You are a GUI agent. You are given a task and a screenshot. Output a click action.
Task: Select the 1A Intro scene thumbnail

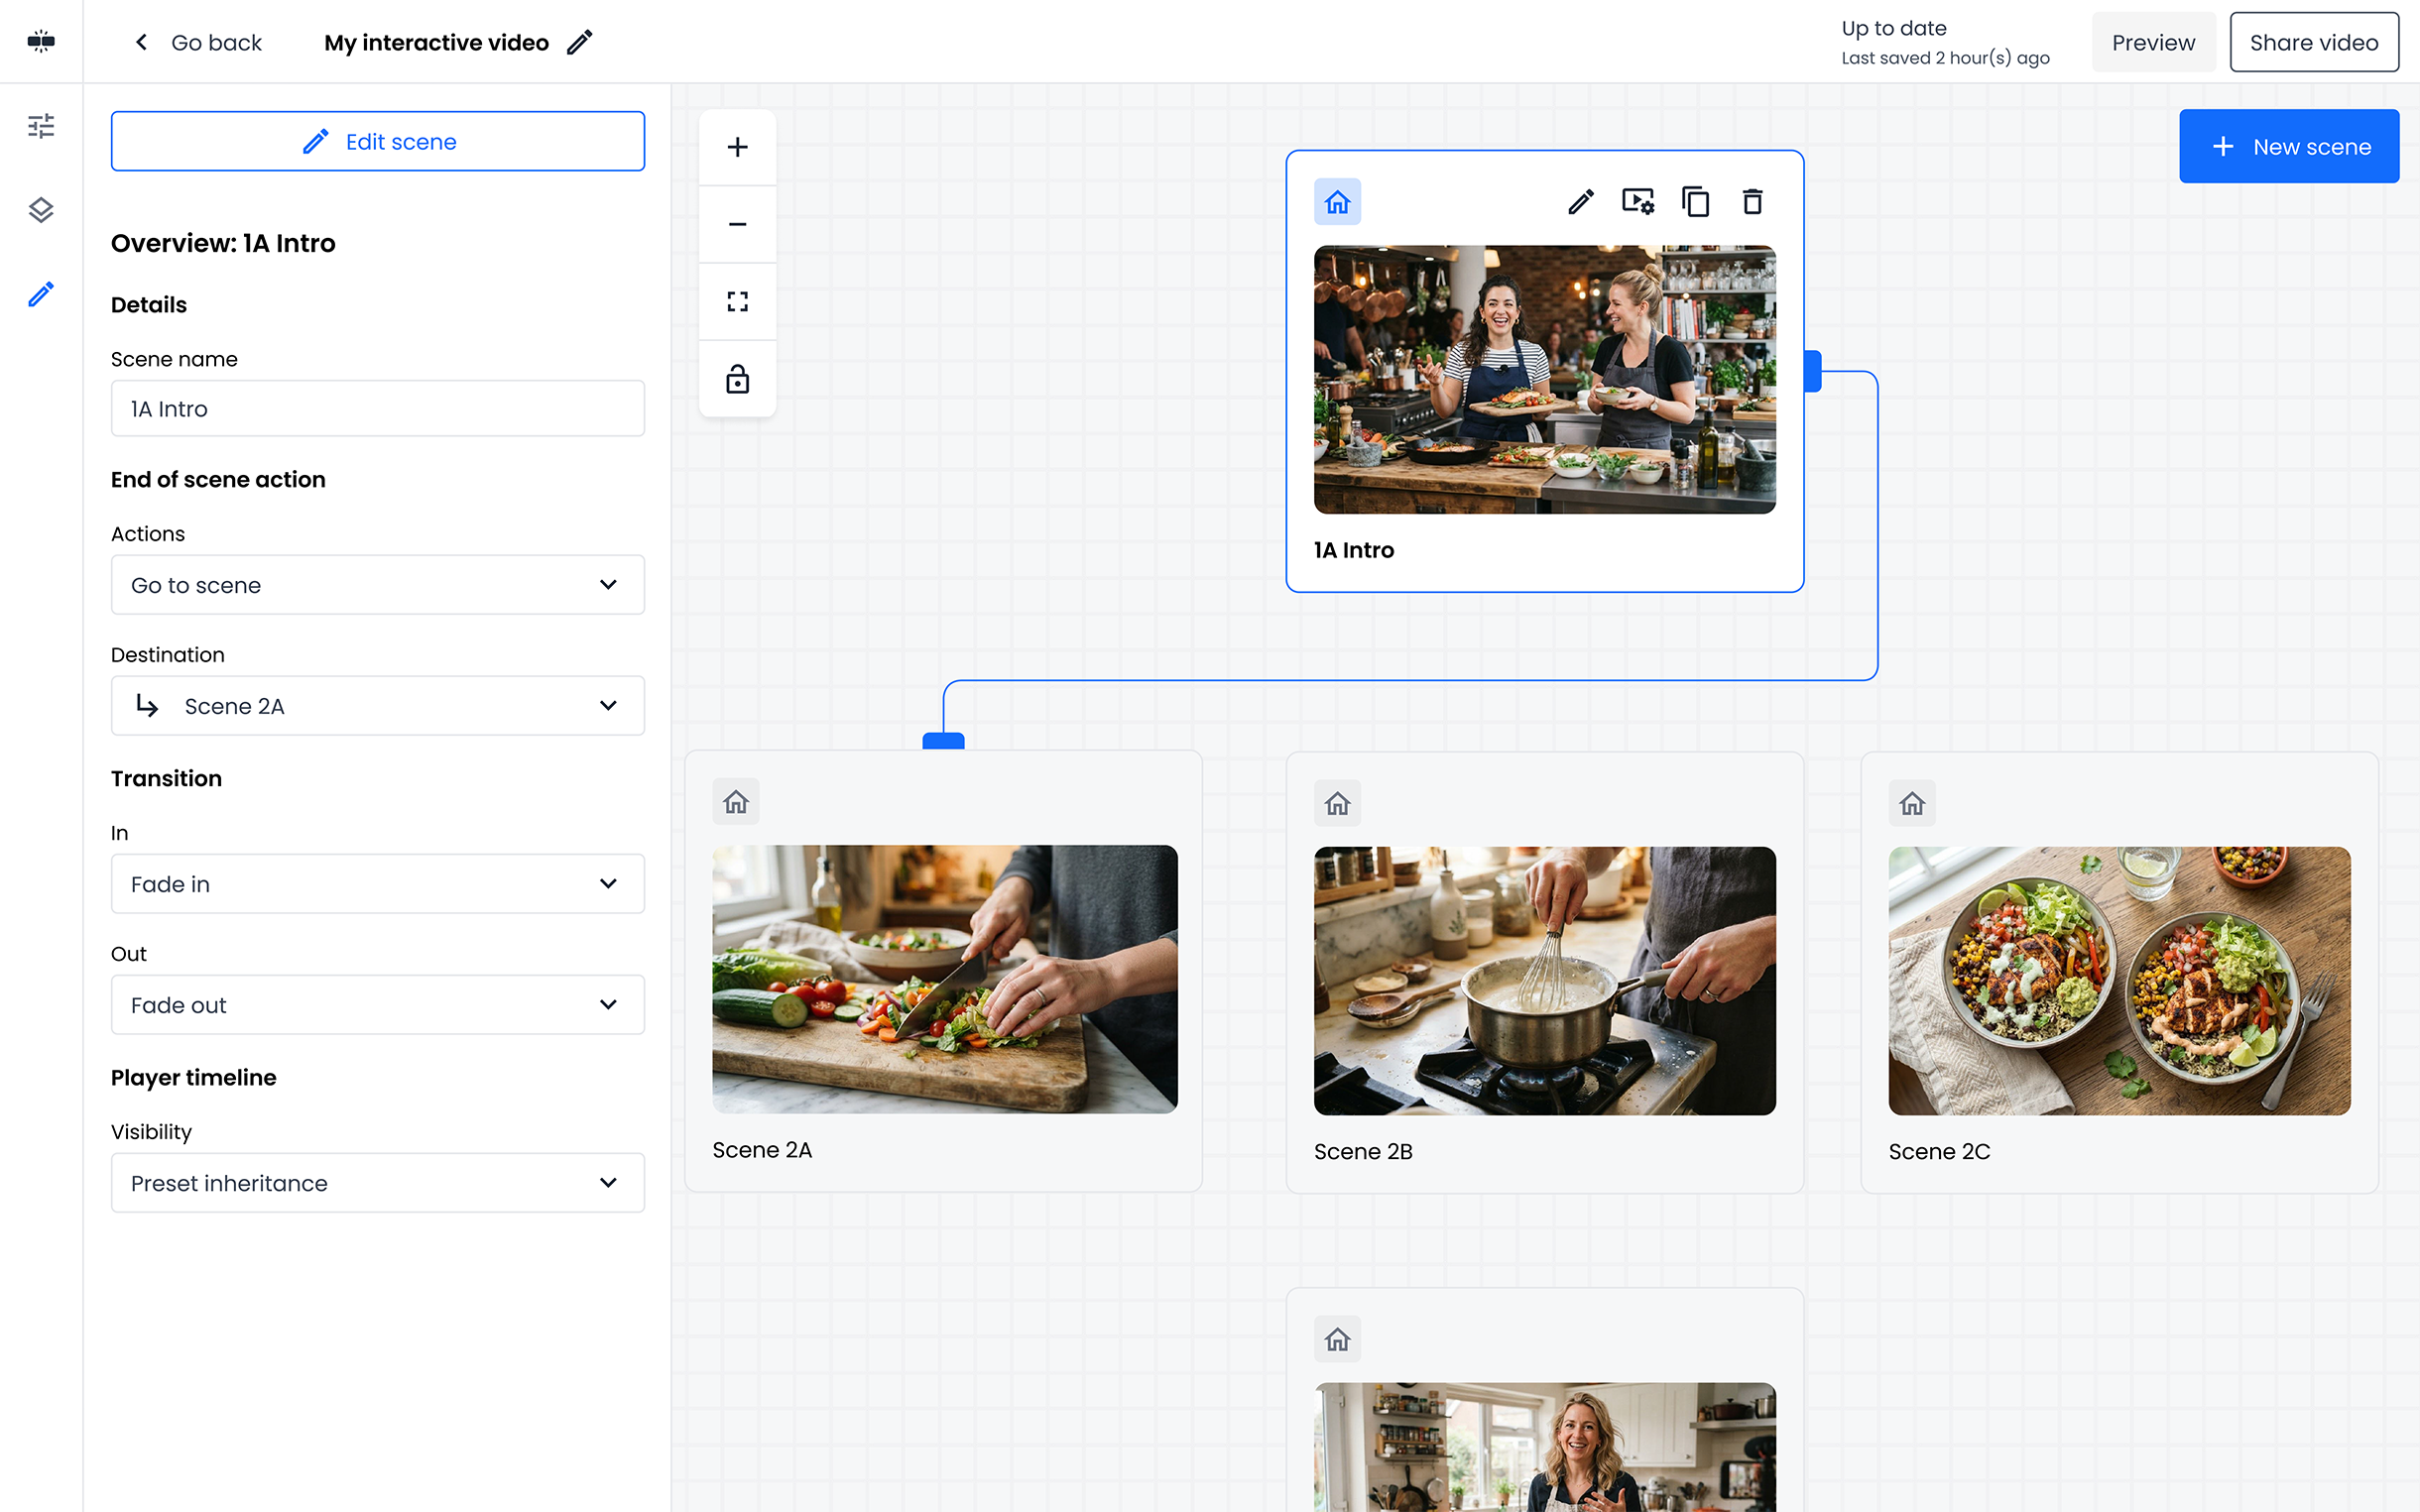click(x=1545, y=380)
